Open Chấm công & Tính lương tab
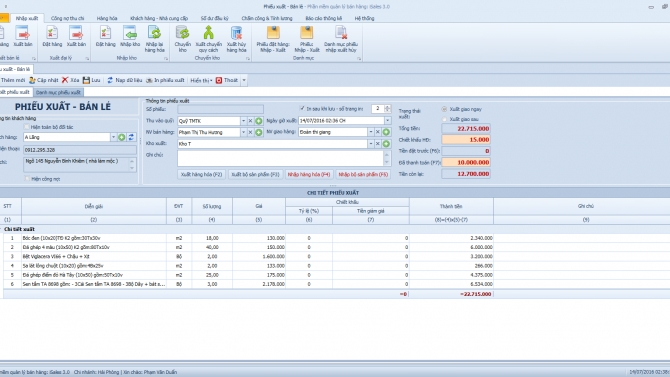This screenshot has height=377, width=670. [x=267, y=18]
